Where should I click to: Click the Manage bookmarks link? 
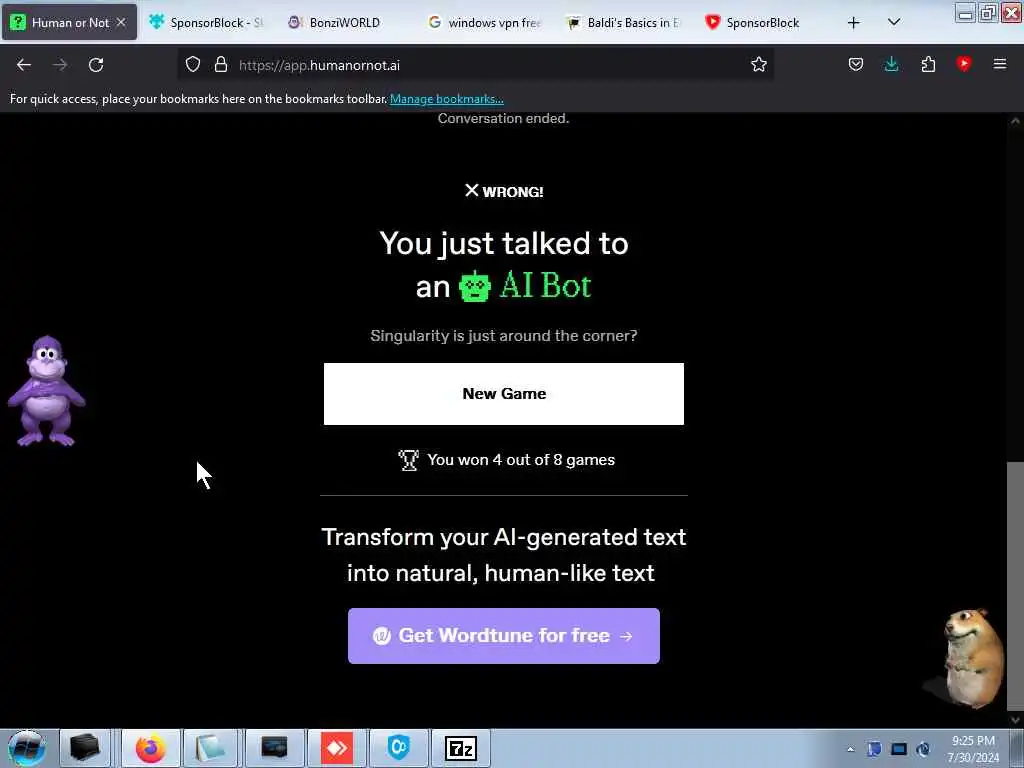[x=447, y=99]
